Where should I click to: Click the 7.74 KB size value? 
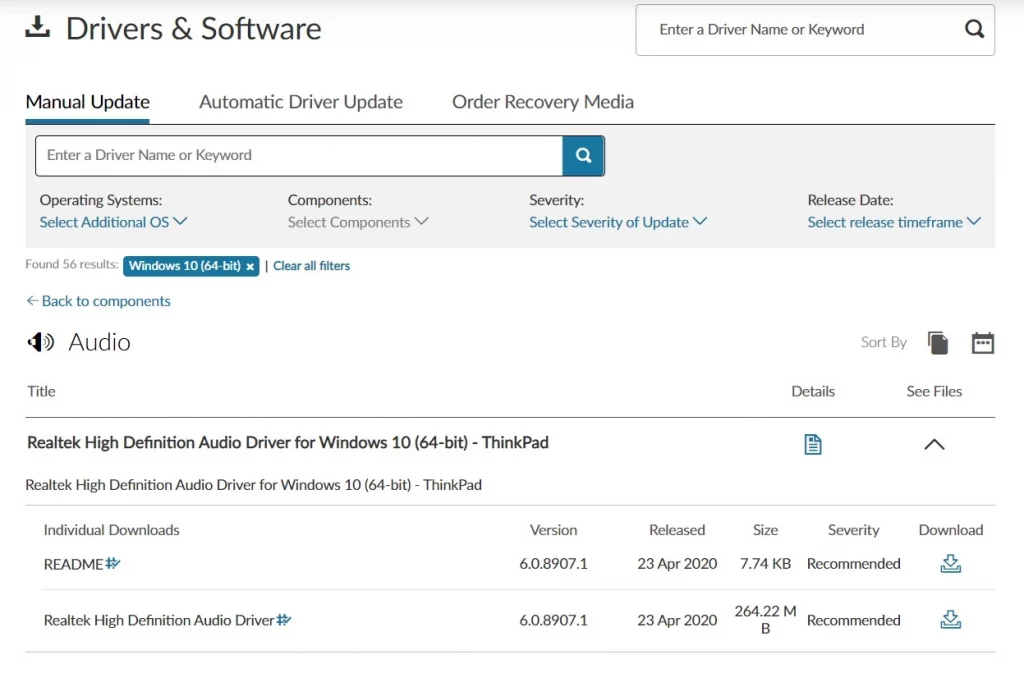pyautogui.click(x=765, y=563)
